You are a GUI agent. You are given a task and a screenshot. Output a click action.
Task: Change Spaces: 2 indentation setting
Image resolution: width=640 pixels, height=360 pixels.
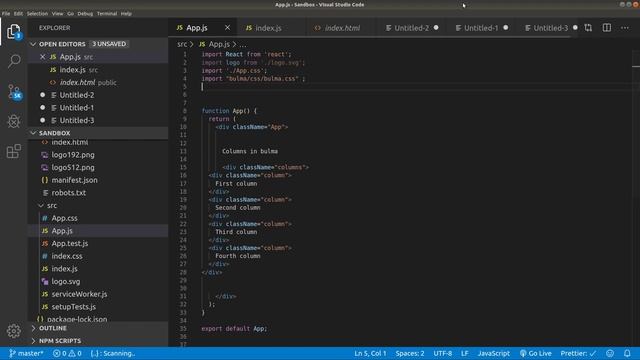tap(409, 353)
